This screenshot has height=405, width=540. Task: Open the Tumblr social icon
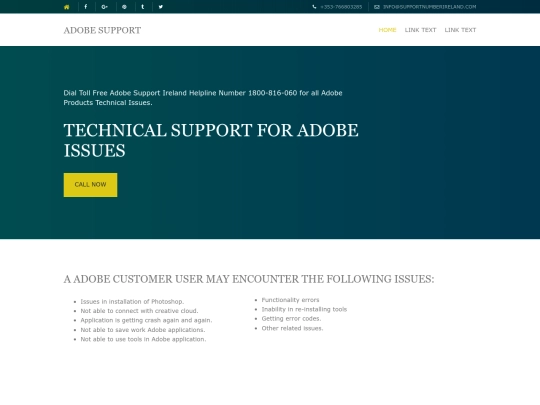coord(143,7)
